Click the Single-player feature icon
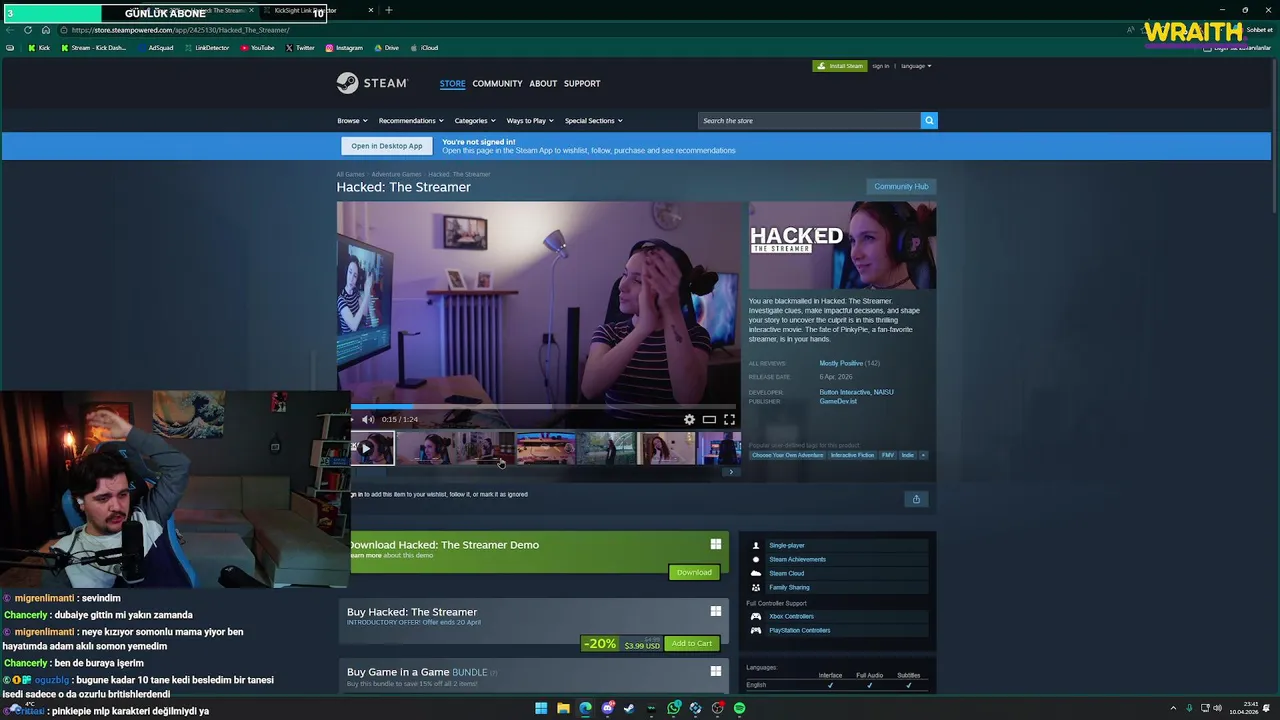 tap(756, 546)
